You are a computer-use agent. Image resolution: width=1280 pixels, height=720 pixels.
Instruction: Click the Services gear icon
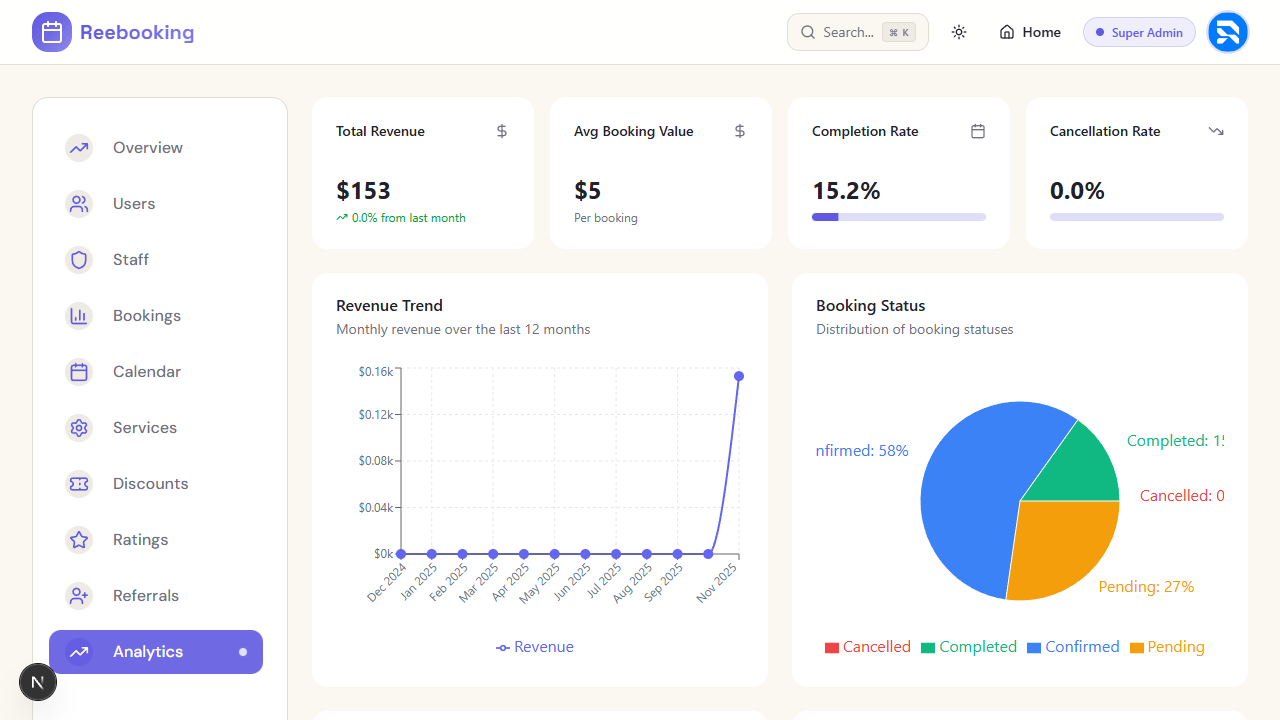click(x=79, y=428)
